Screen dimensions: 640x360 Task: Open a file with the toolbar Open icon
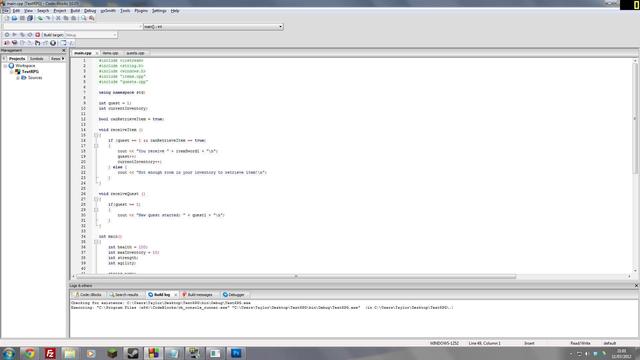(x=14, y=18)
